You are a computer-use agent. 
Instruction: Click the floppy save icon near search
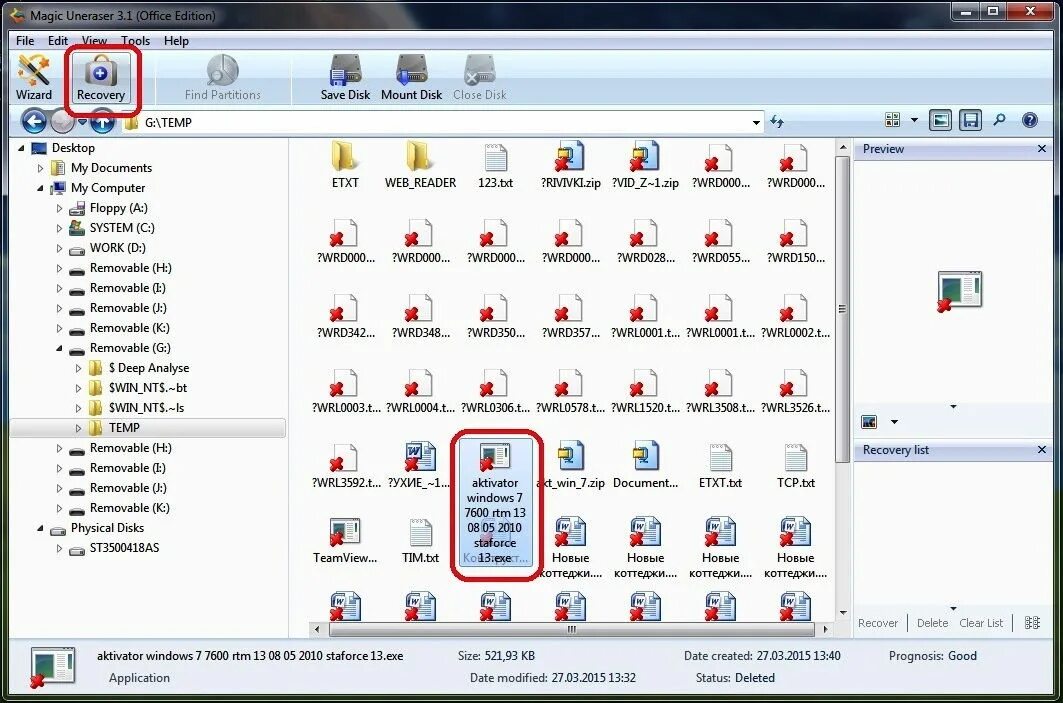[971, 121]
